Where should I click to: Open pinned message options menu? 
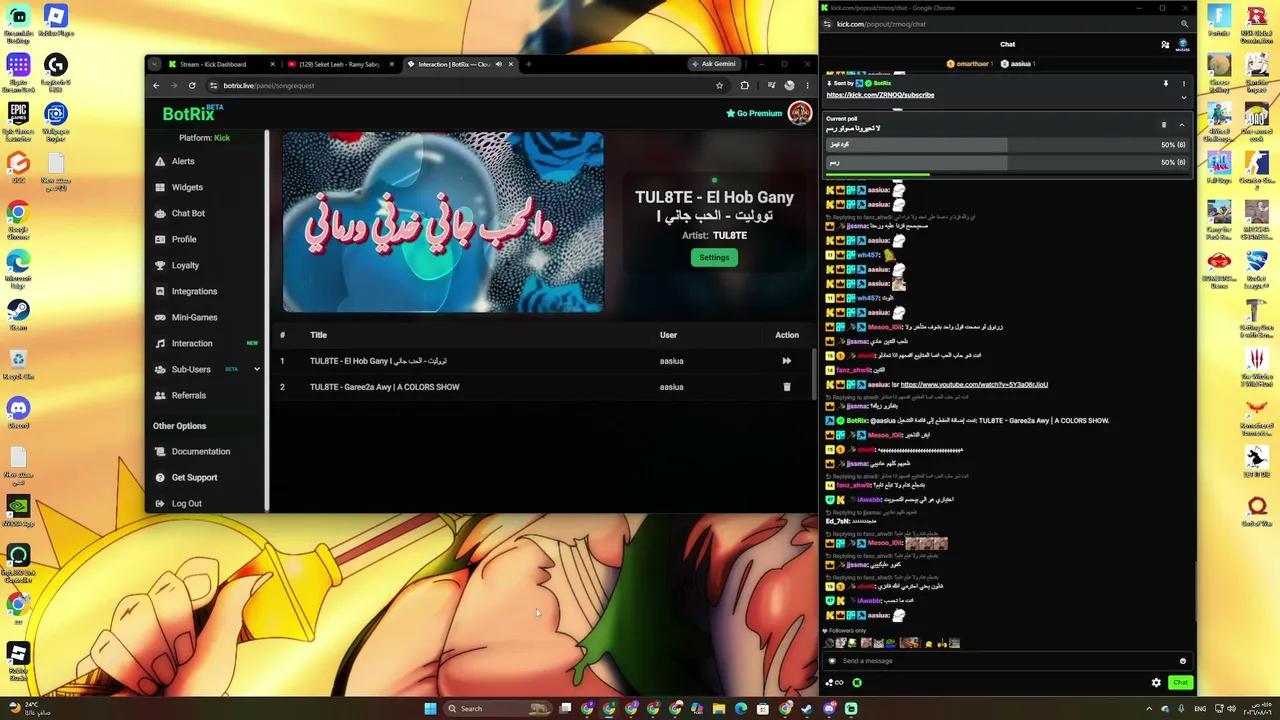tap(1183, 84)
